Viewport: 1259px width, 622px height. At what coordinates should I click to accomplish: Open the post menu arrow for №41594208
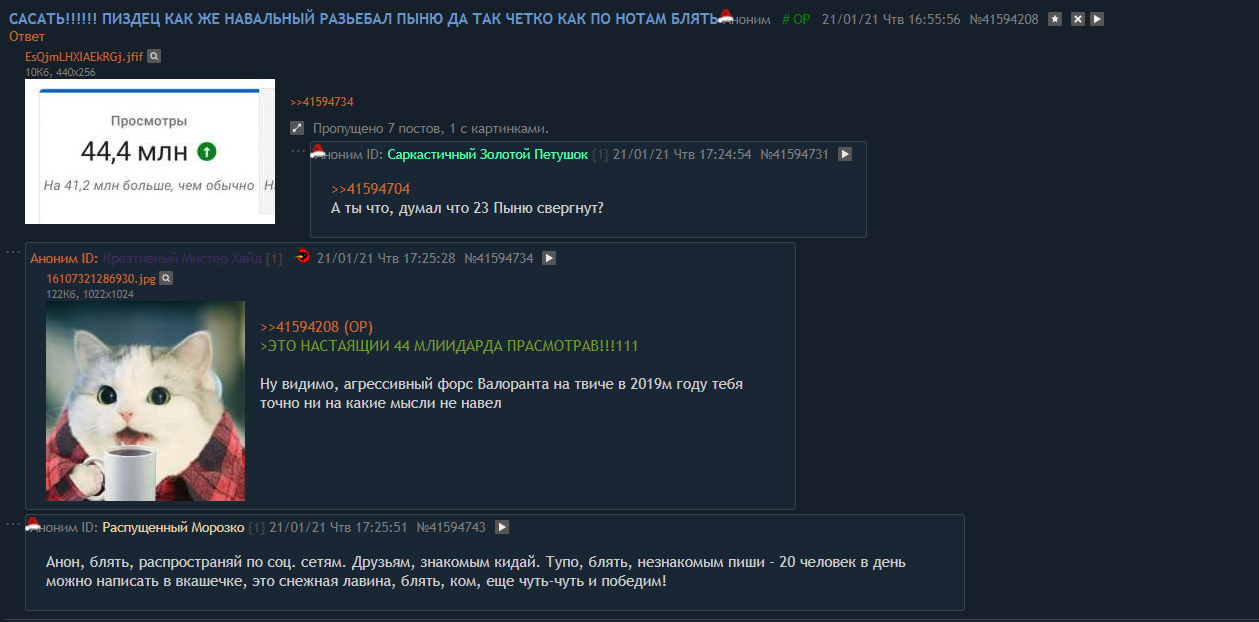(1097, 19)
